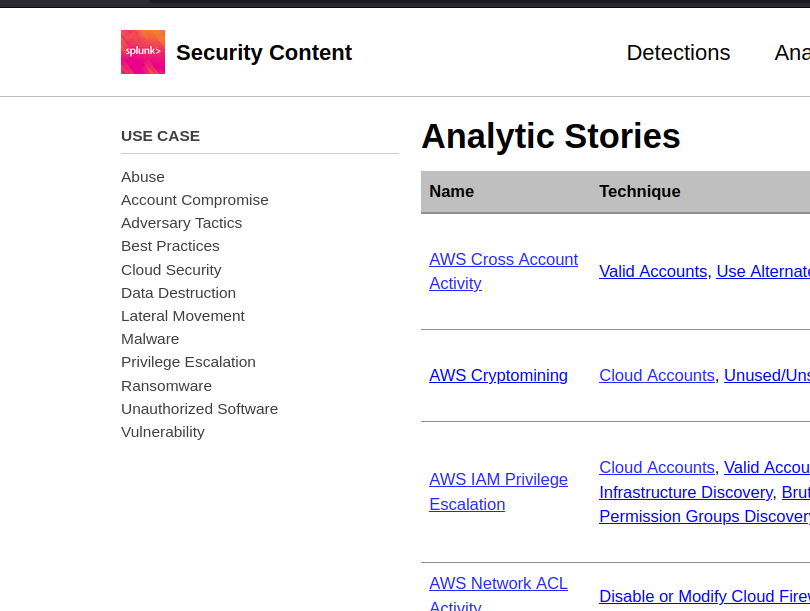Image resolution: width=810 pixels, height=611 pixels.
Task: Select the Ransomware use case
Action: (x=166, y=386)
